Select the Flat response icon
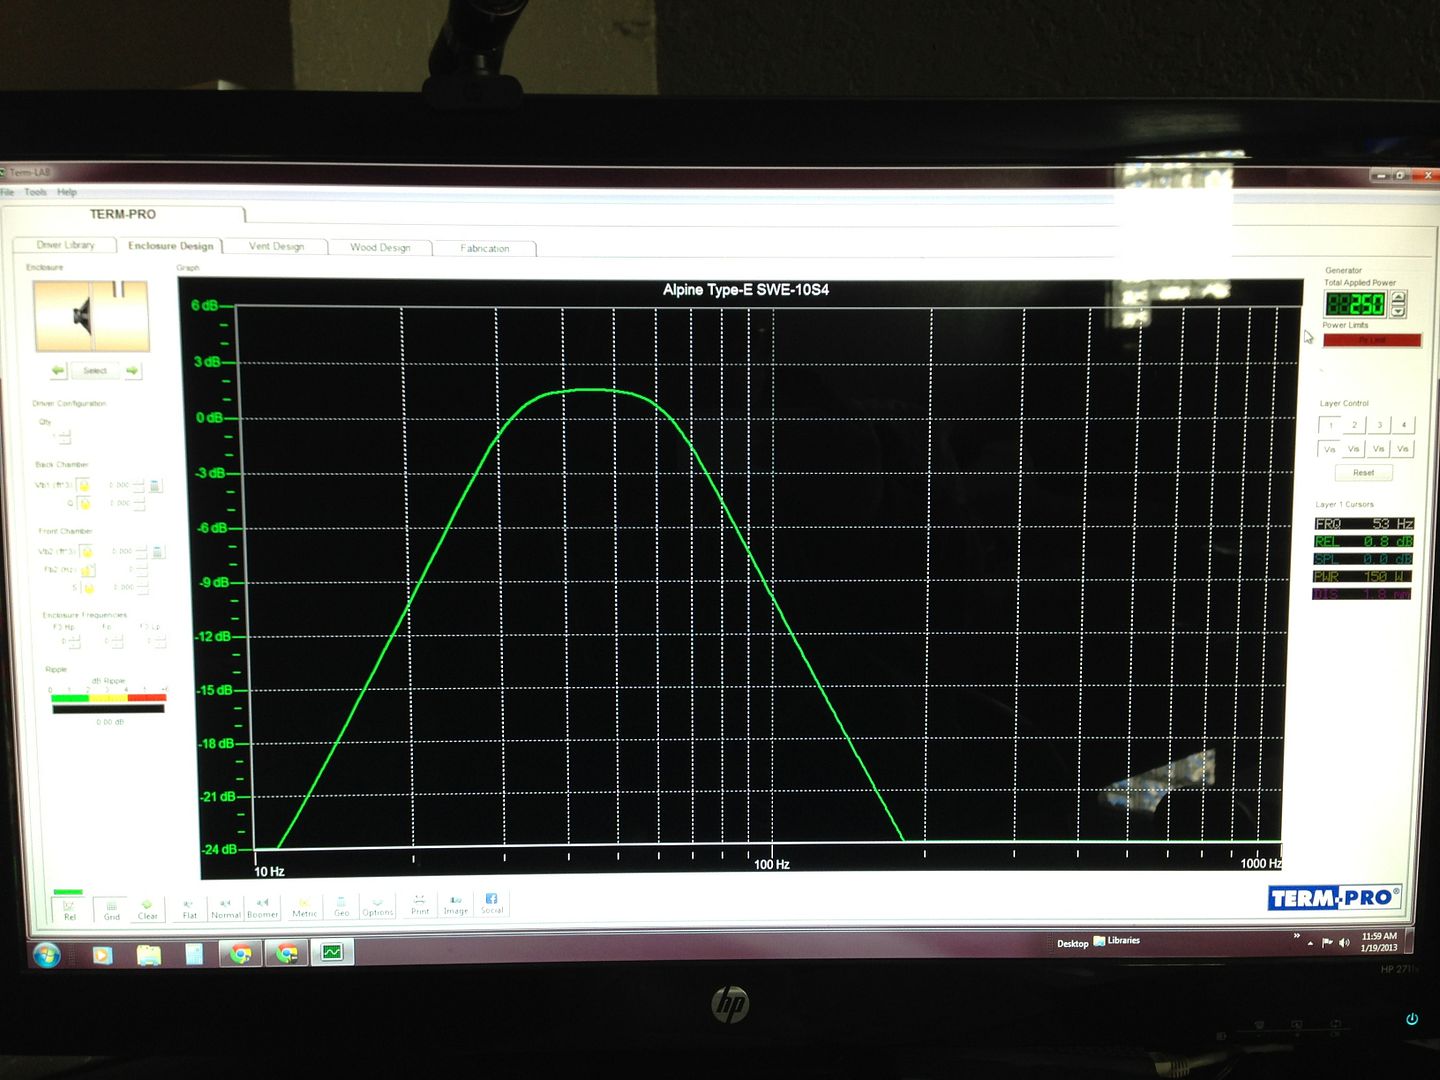Screen dimensions: 1440x1080 190,906
